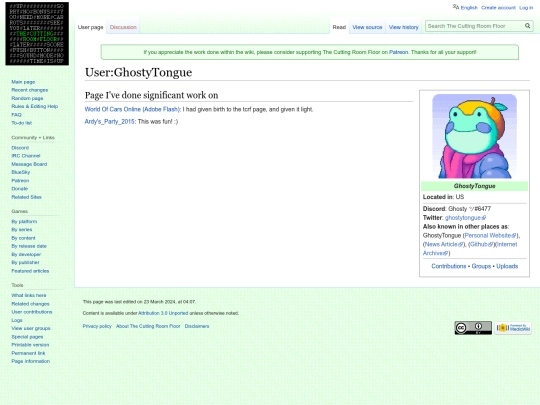Open the Patreon sidebar link

pyautogui.click(x=20, y=180)
